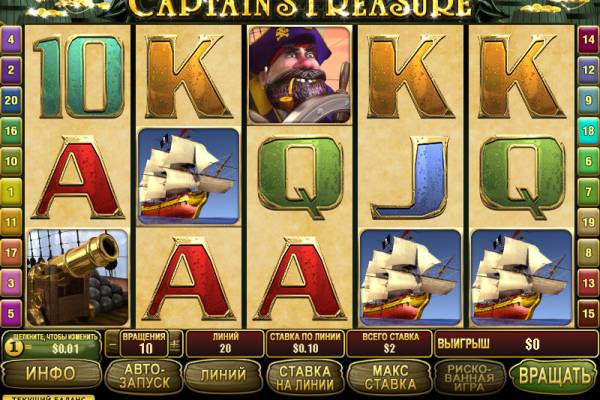The height and width of the screenshot is (400, 600).
Task: Decrease spins count with minus button
Action: 112,344
